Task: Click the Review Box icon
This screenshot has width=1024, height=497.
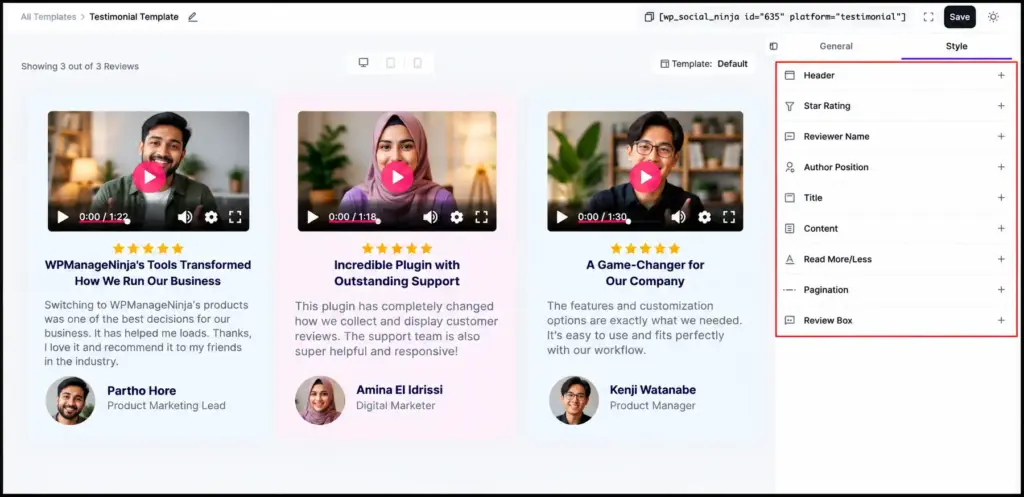Action: tap(790, 321)
